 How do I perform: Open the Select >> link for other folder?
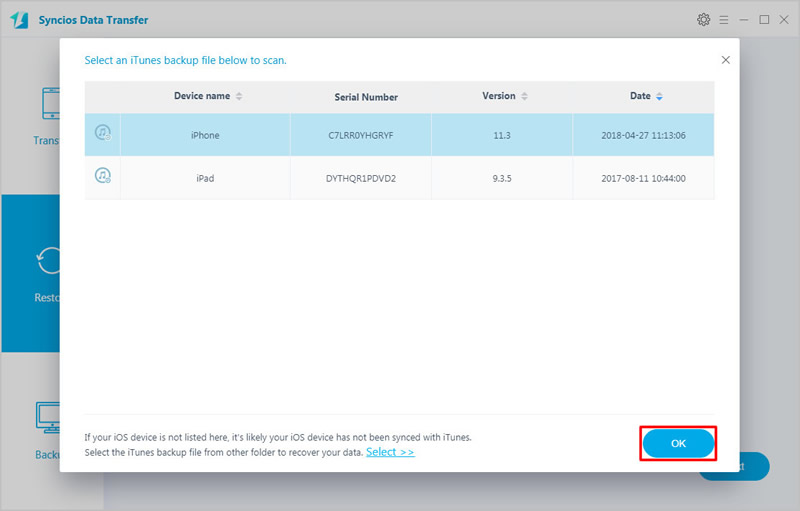coord(390,452)
